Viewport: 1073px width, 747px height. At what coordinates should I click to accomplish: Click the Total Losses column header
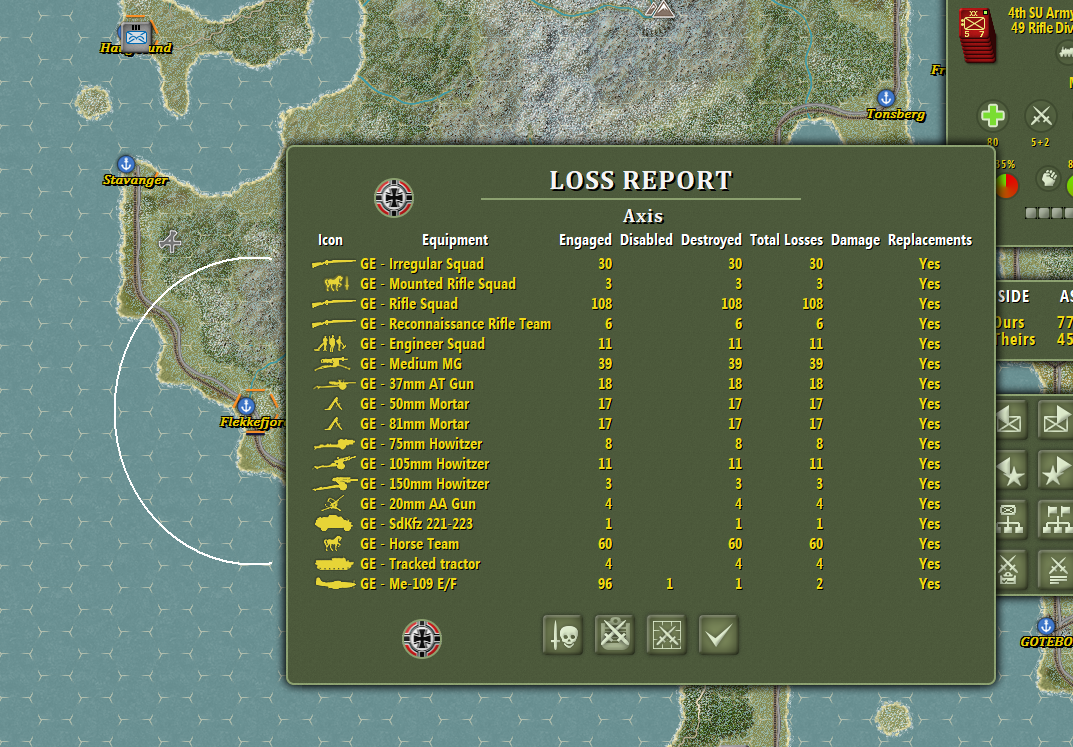786,240
